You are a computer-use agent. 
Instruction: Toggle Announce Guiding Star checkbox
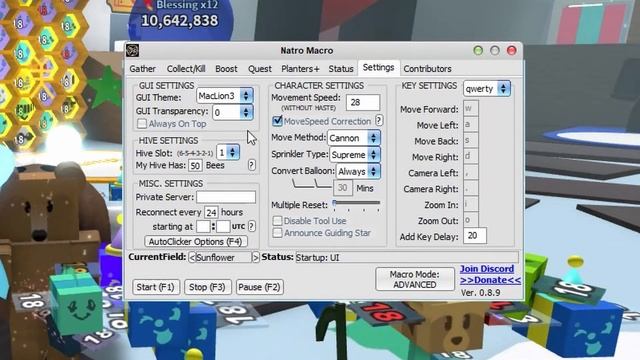(278, 233)
